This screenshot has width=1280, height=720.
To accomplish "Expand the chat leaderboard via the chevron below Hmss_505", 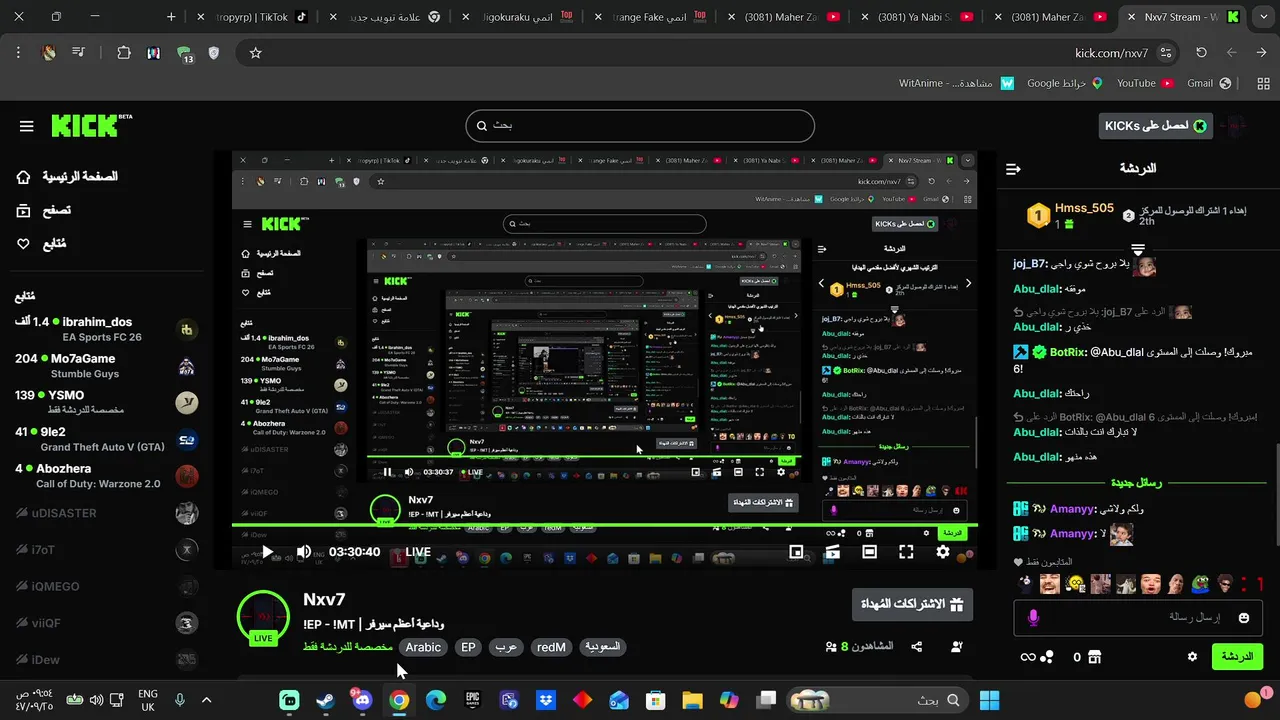I will pos(1138,248).
